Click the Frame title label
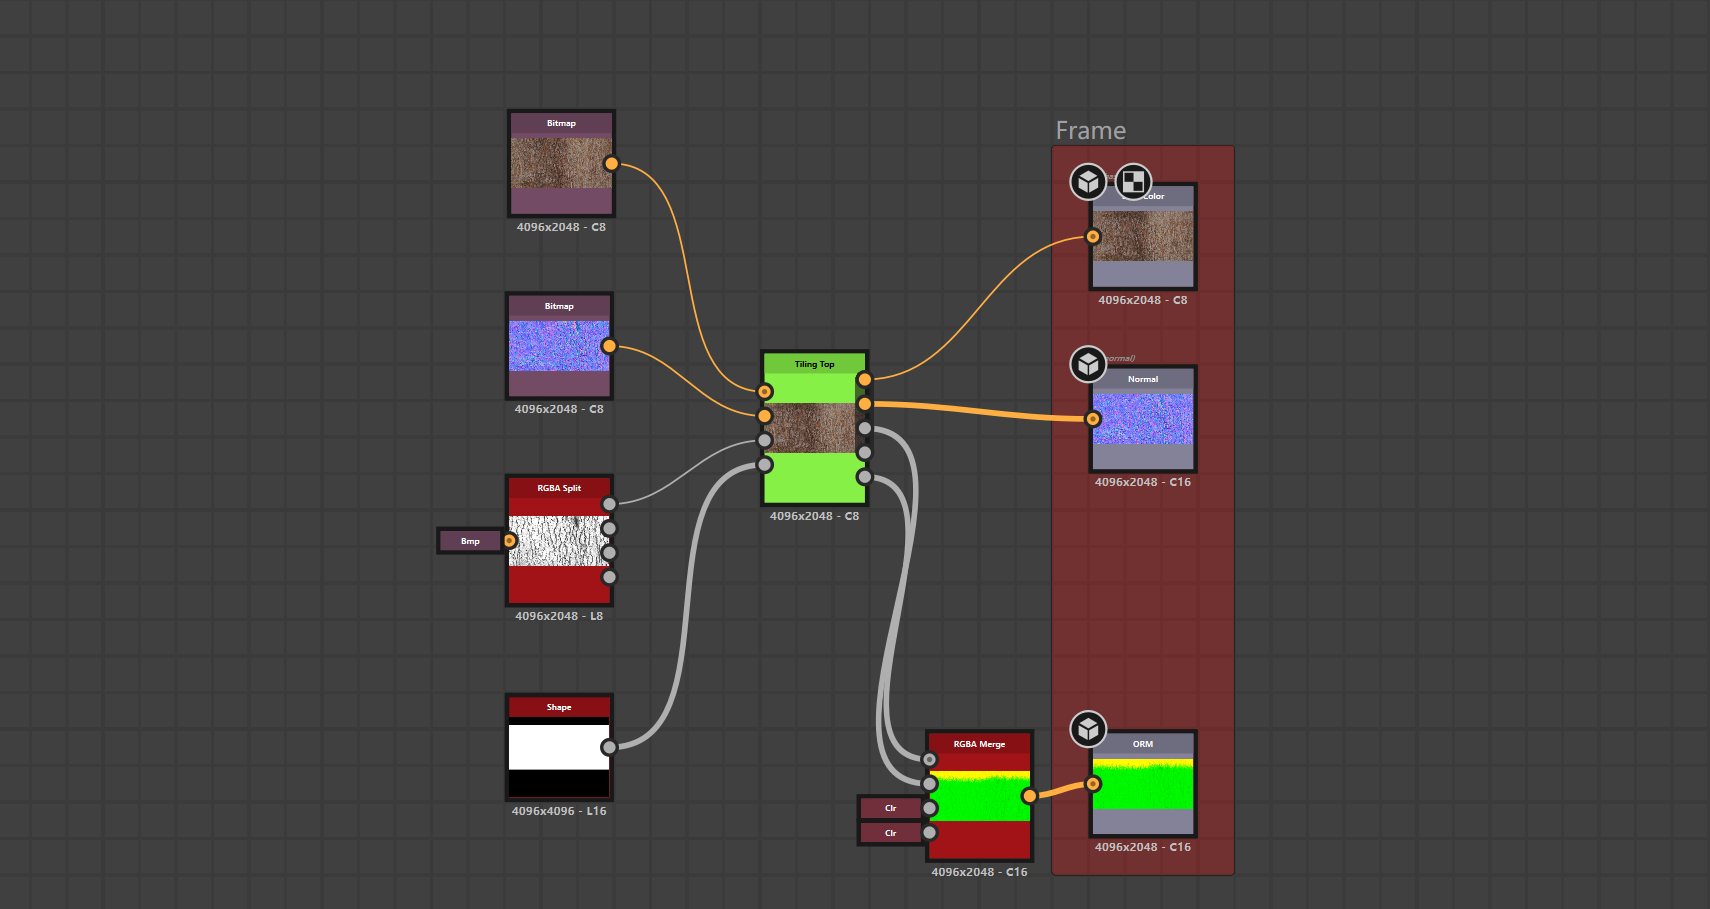The image size is (1710, 909). [x=1091, y=131]
